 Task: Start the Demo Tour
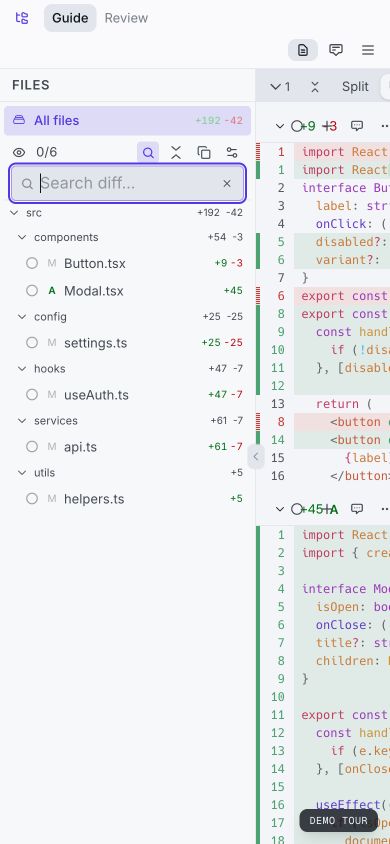click(338, 821)
